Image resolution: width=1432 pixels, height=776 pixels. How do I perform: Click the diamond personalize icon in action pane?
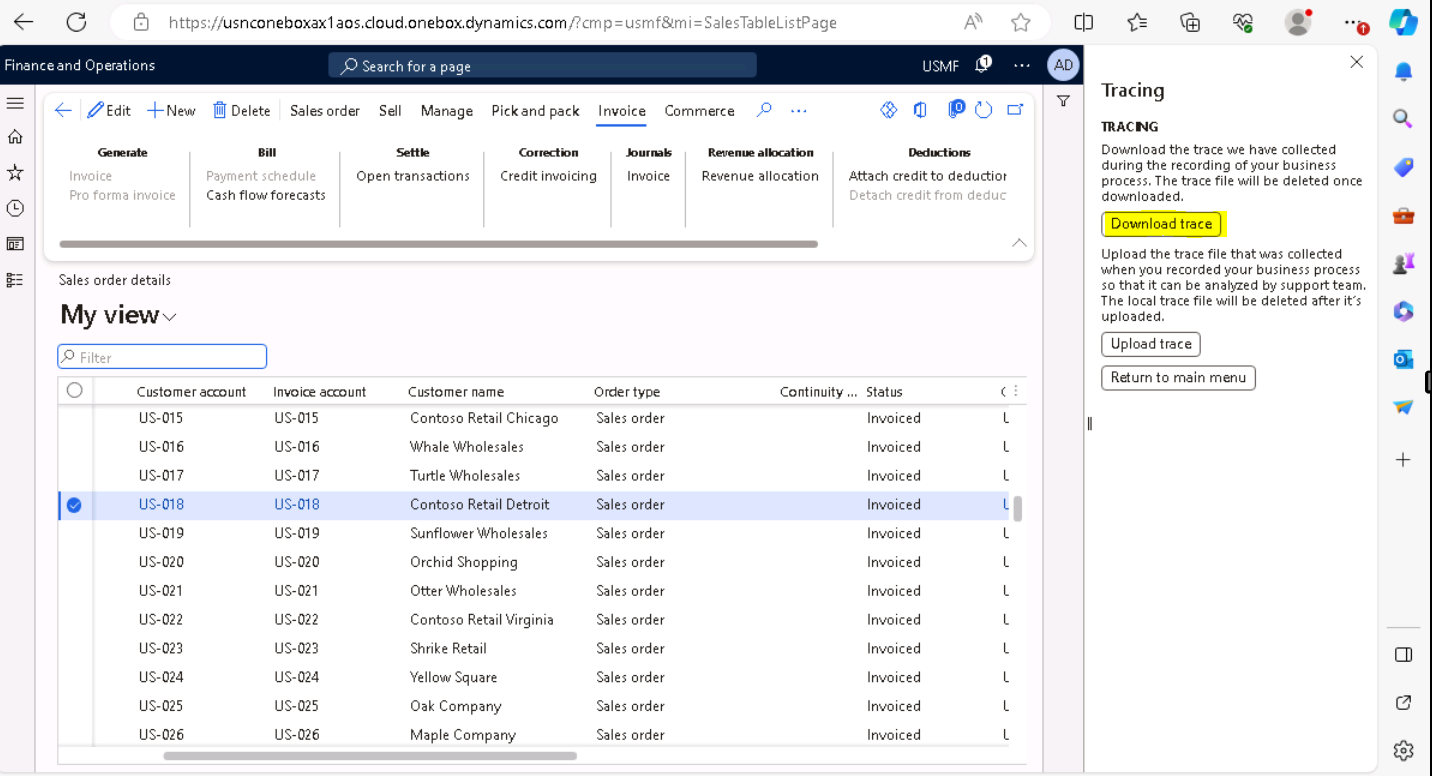tap(888, 110)
